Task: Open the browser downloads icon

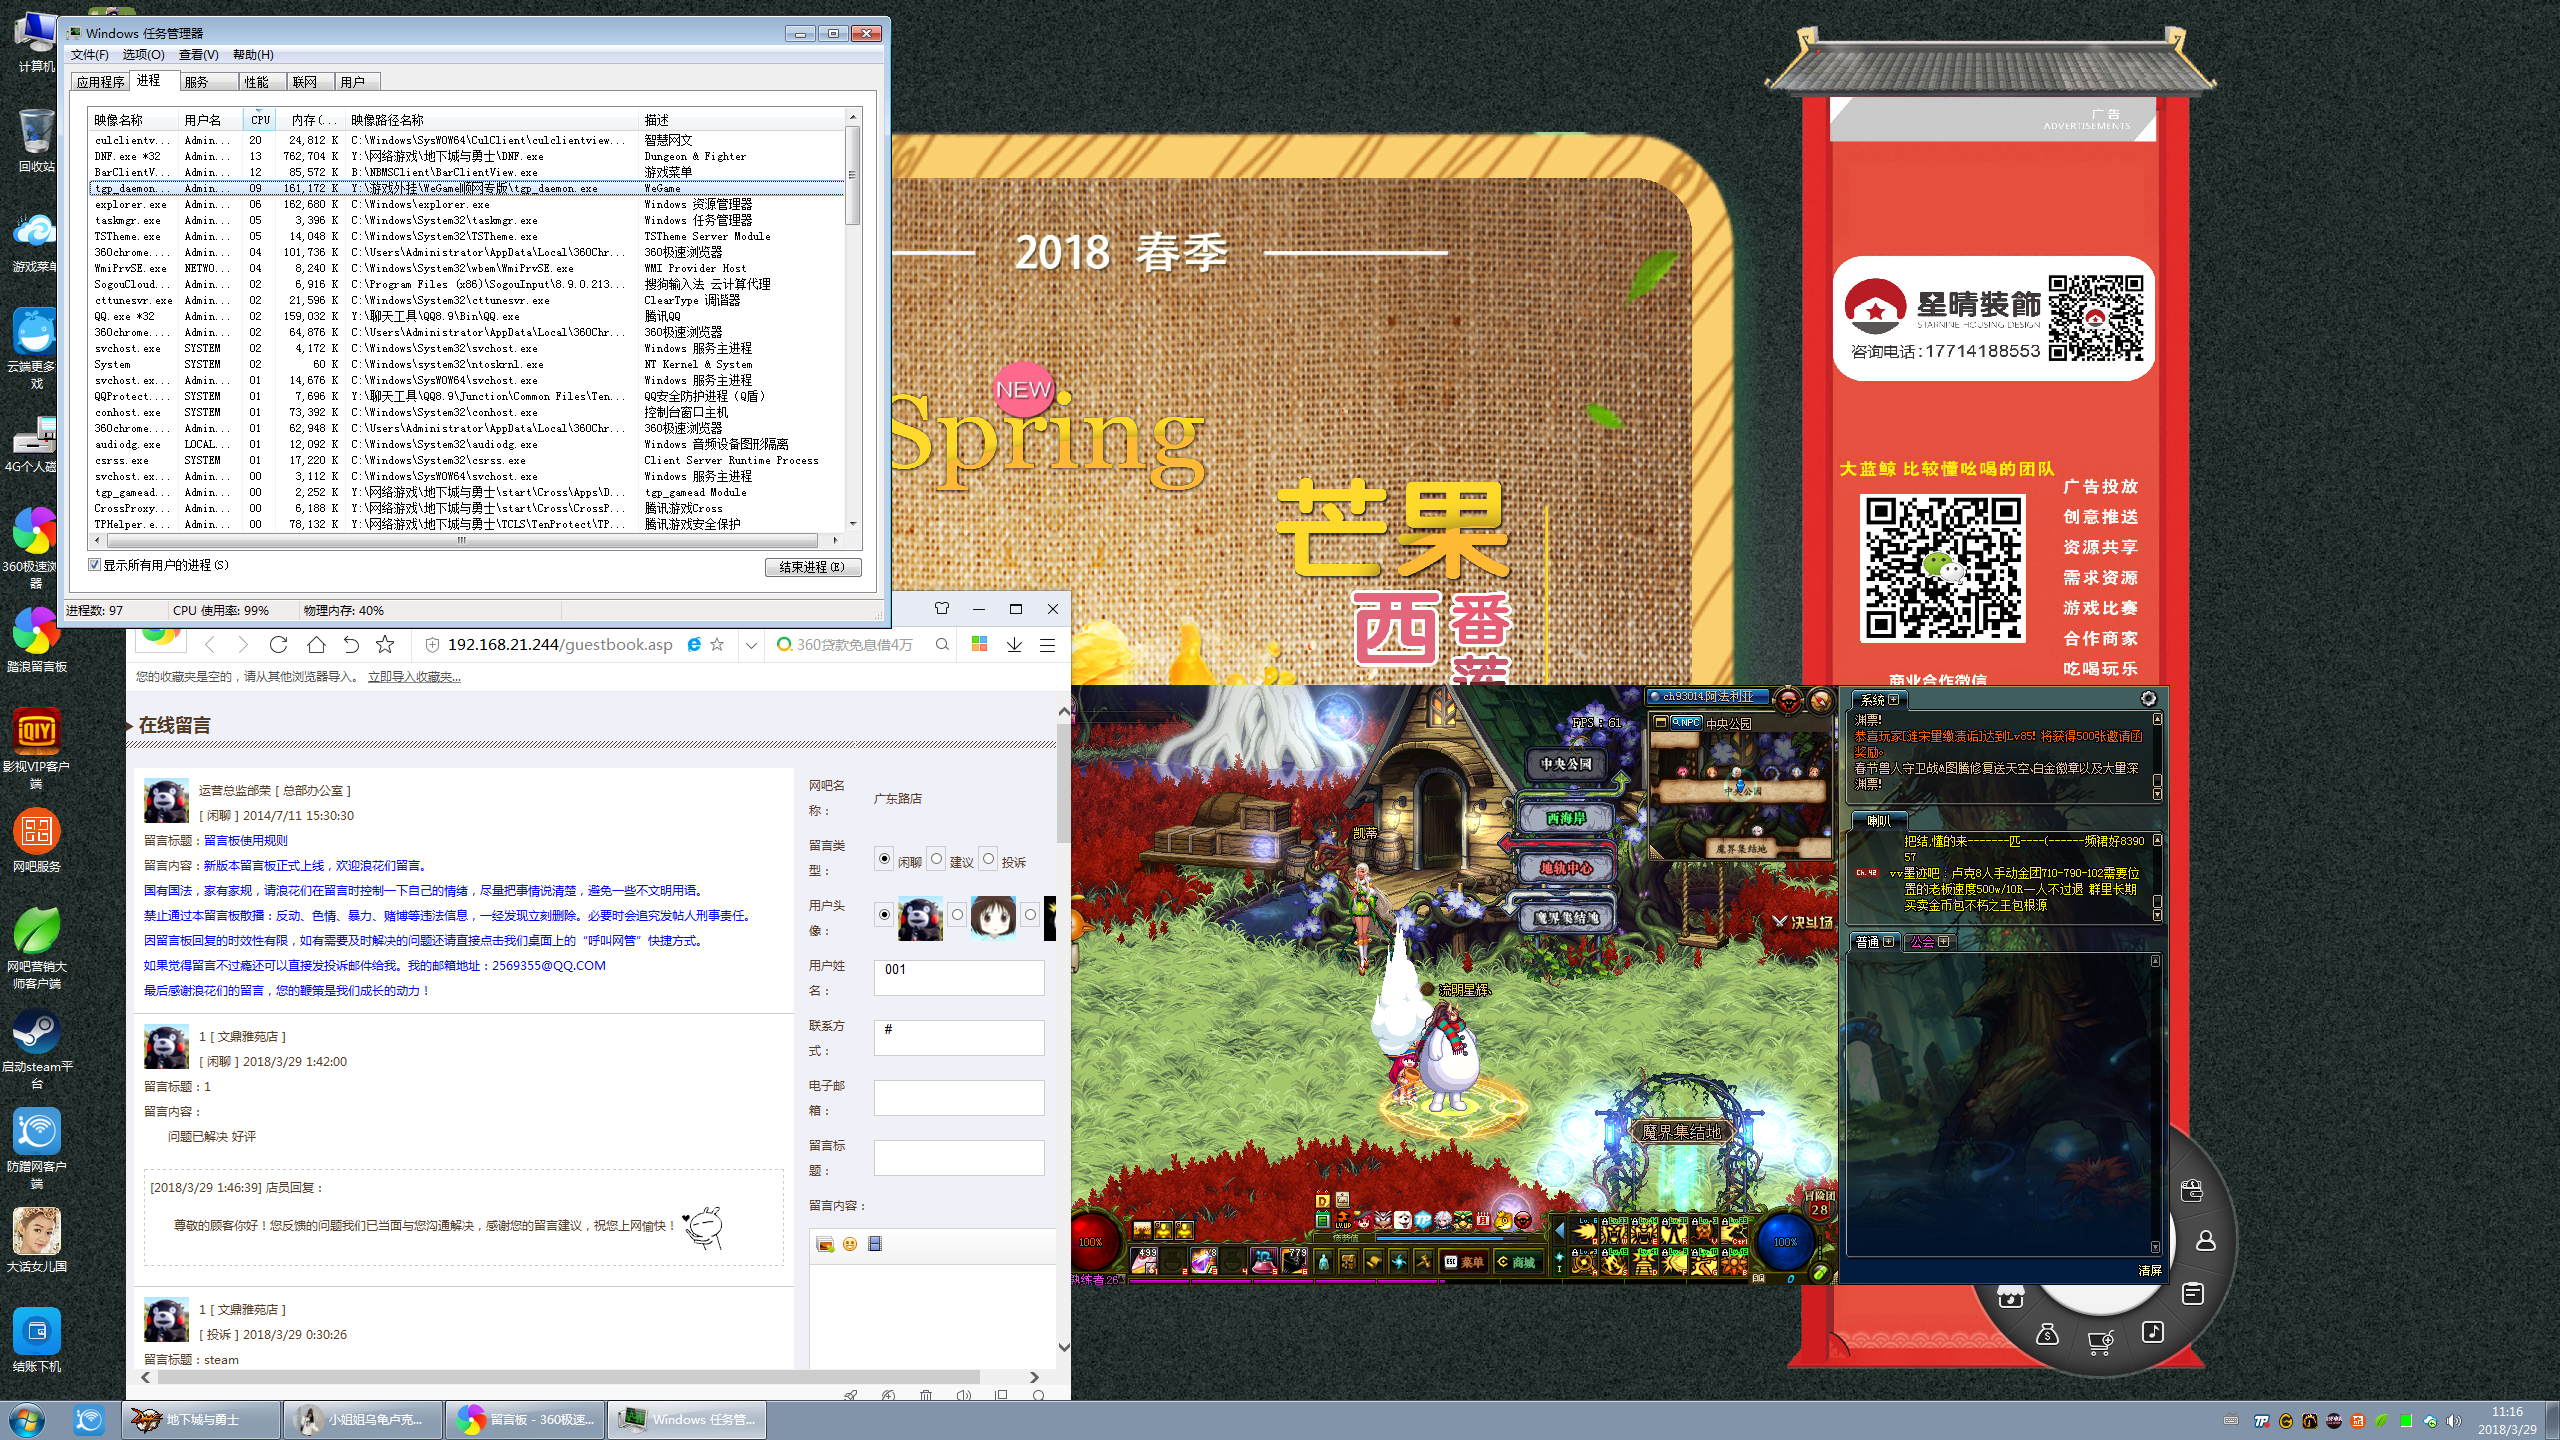Action: [x=1014, y=645]
